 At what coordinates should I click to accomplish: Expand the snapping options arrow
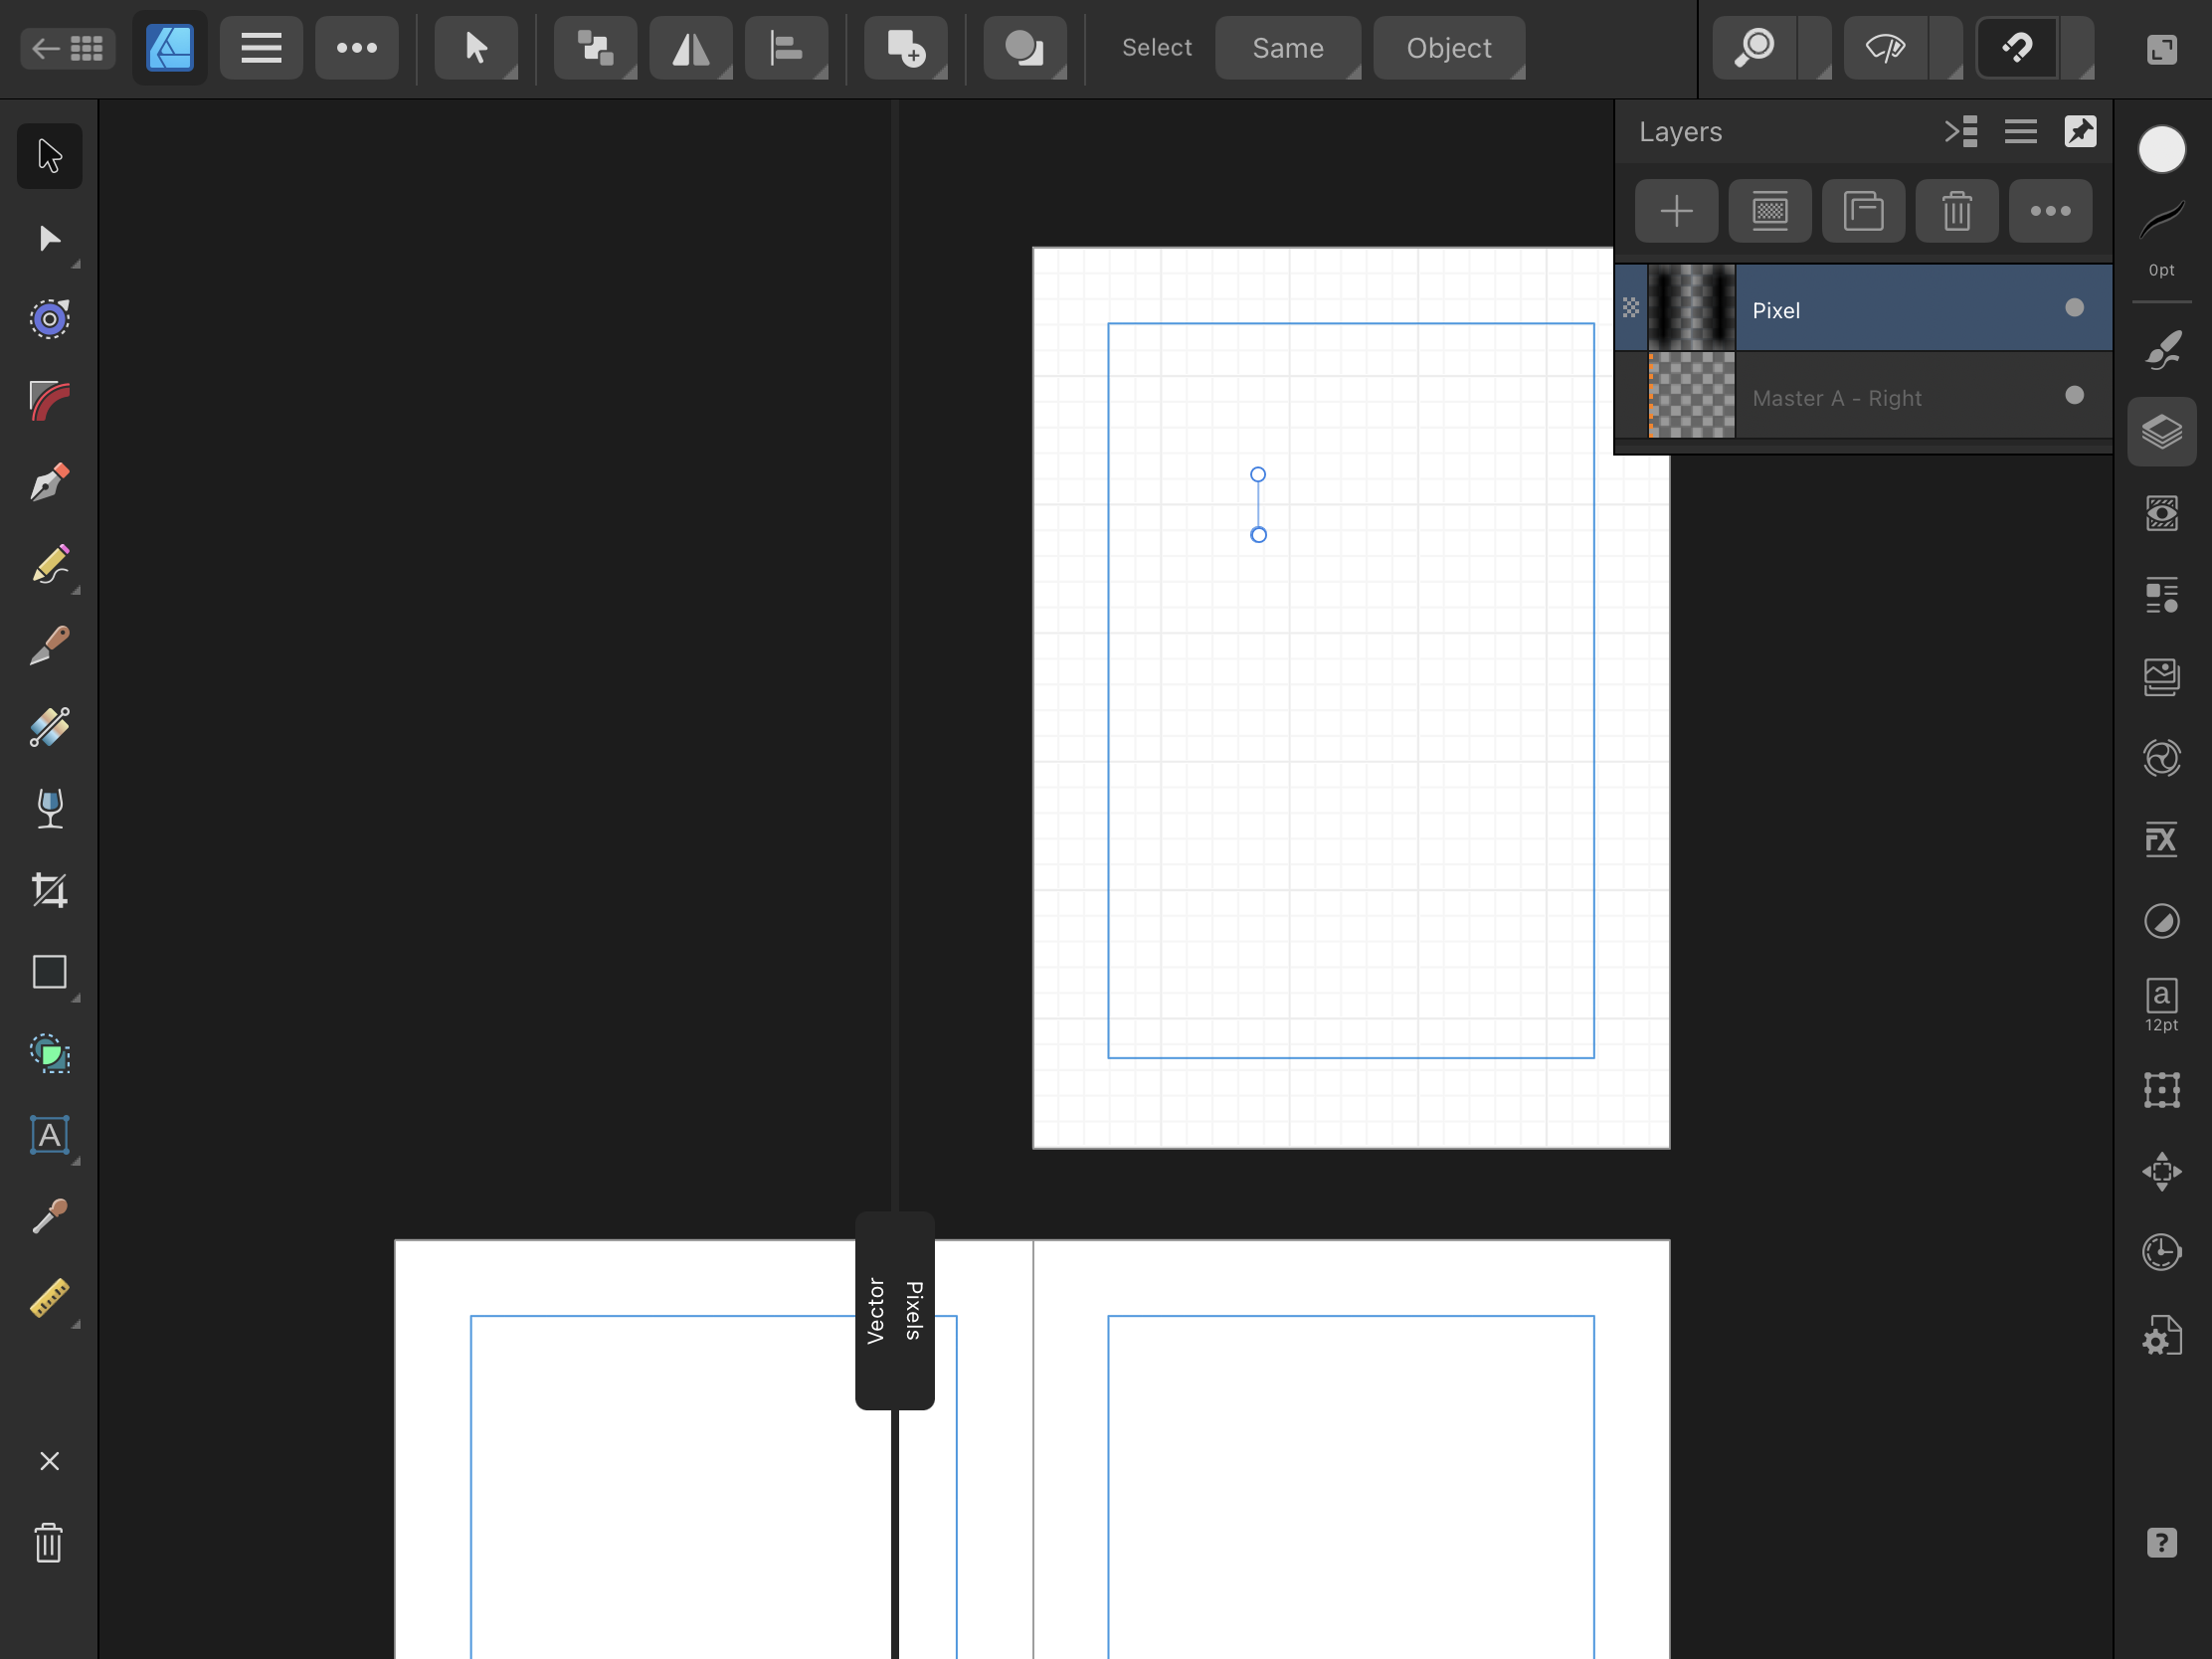[2078, 48]
